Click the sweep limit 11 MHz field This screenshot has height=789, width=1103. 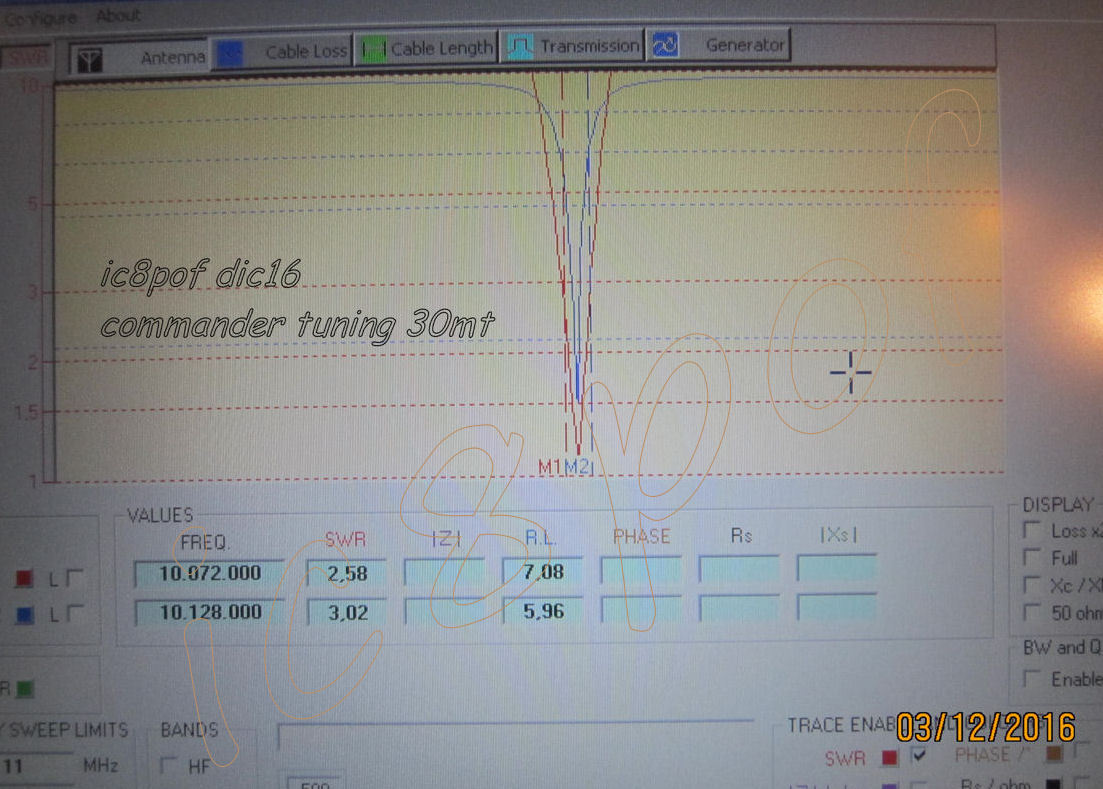37,766
